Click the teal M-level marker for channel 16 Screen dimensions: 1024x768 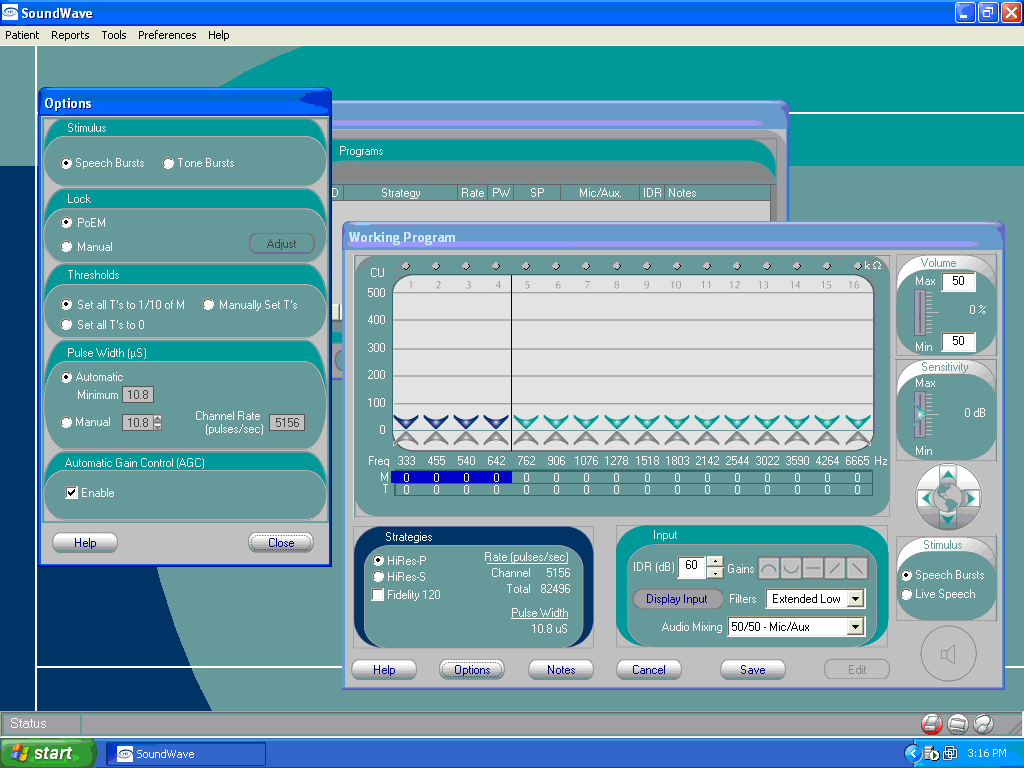click(x=857, y=422)
